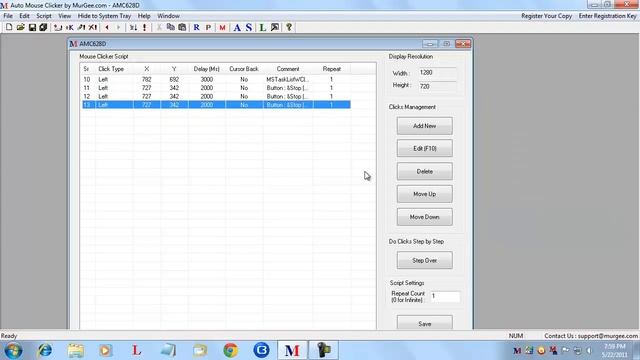The width and height of the screenshot is (640, 360).
Task: Click the toolbar icon right of green L
Action: 275,27
